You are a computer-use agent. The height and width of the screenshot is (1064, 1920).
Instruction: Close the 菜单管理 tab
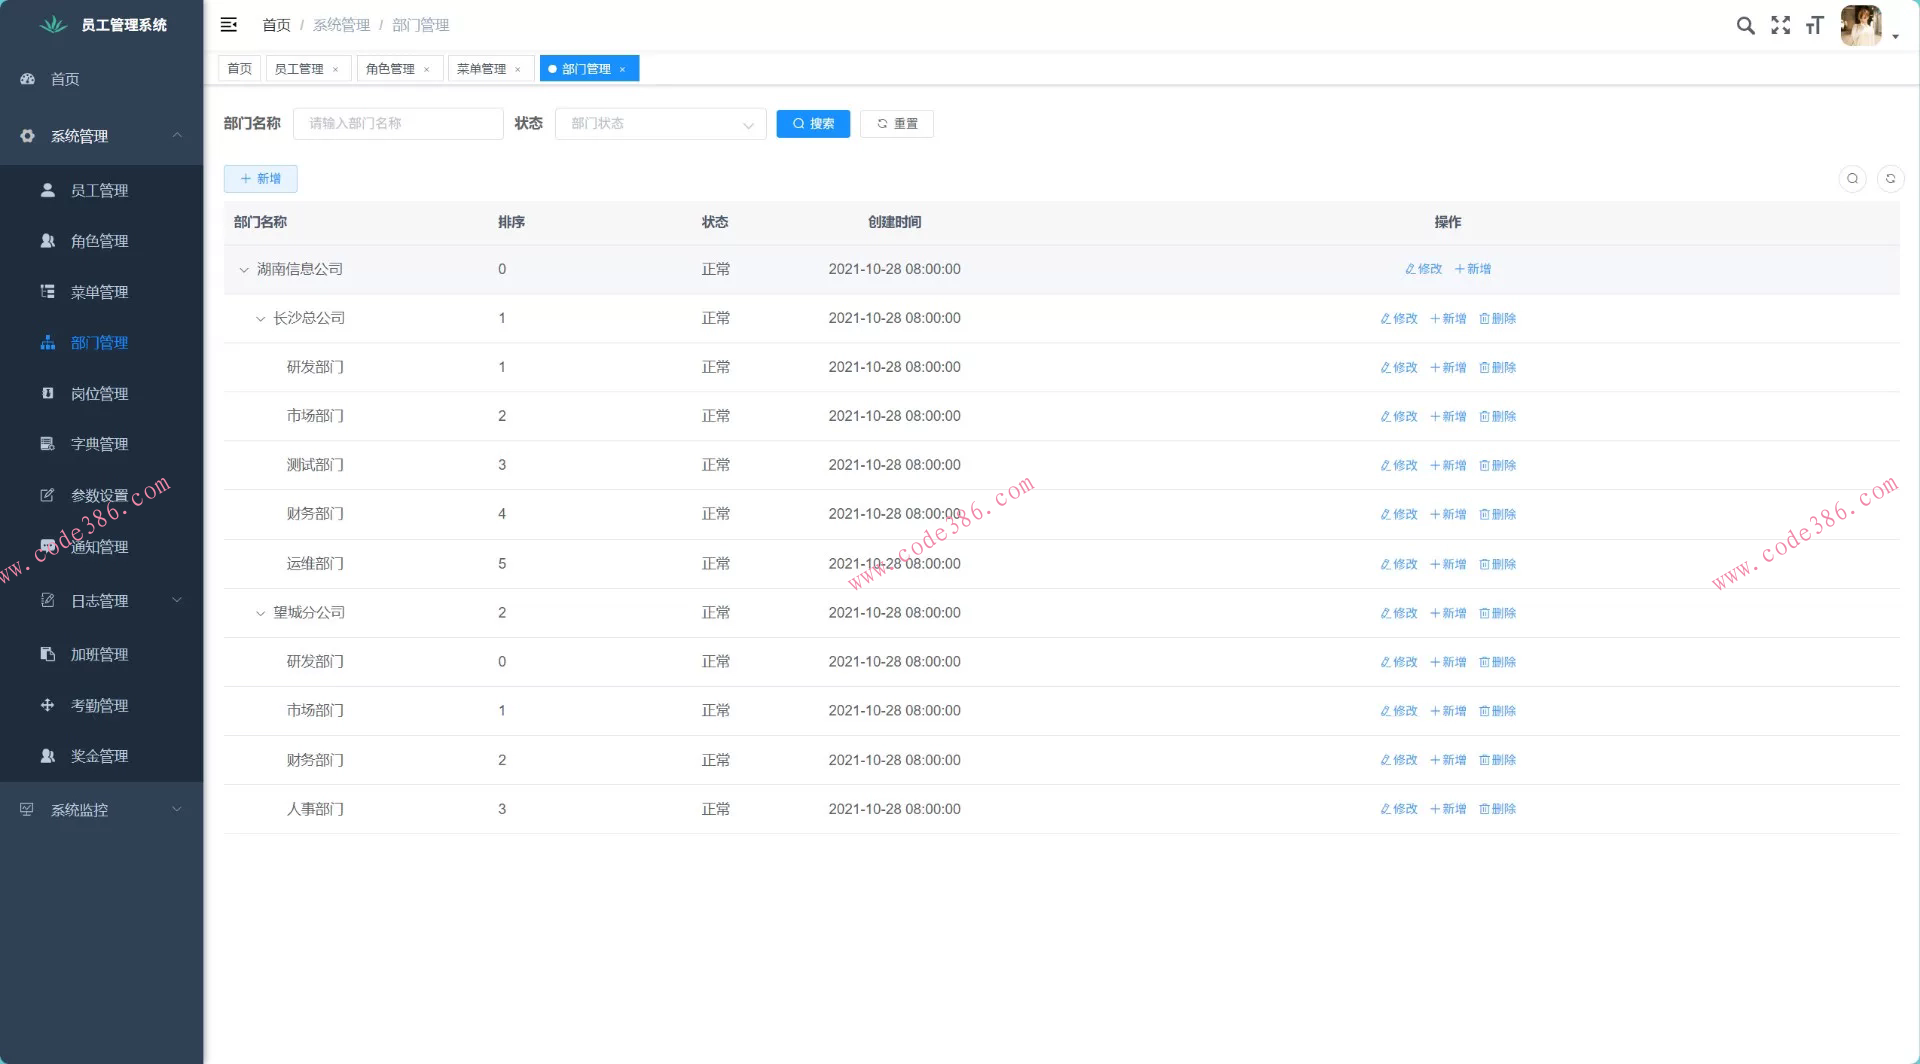518,70
